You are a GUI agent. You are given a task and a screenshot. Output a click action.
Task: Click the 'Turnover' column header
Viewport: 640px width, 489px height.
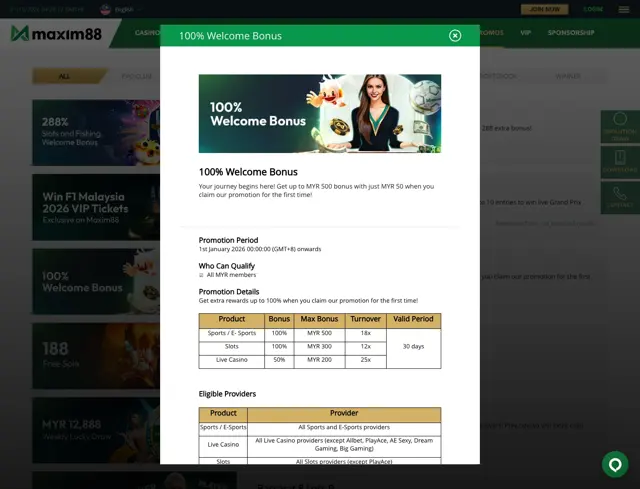(365, 319)
